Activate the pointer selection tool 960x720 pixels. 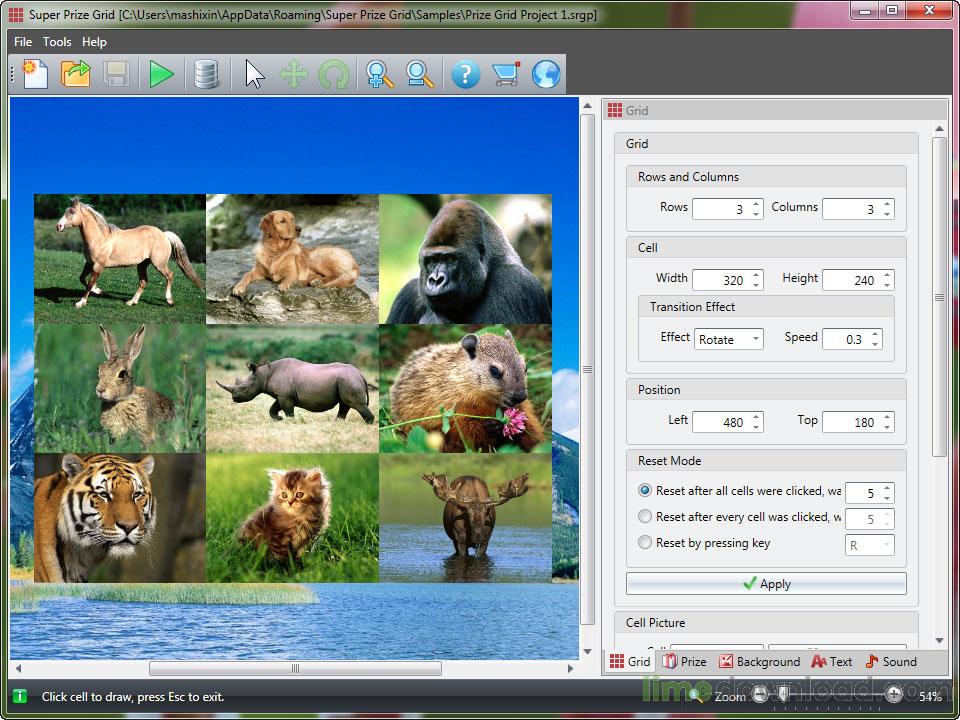(x=252, y=73)
